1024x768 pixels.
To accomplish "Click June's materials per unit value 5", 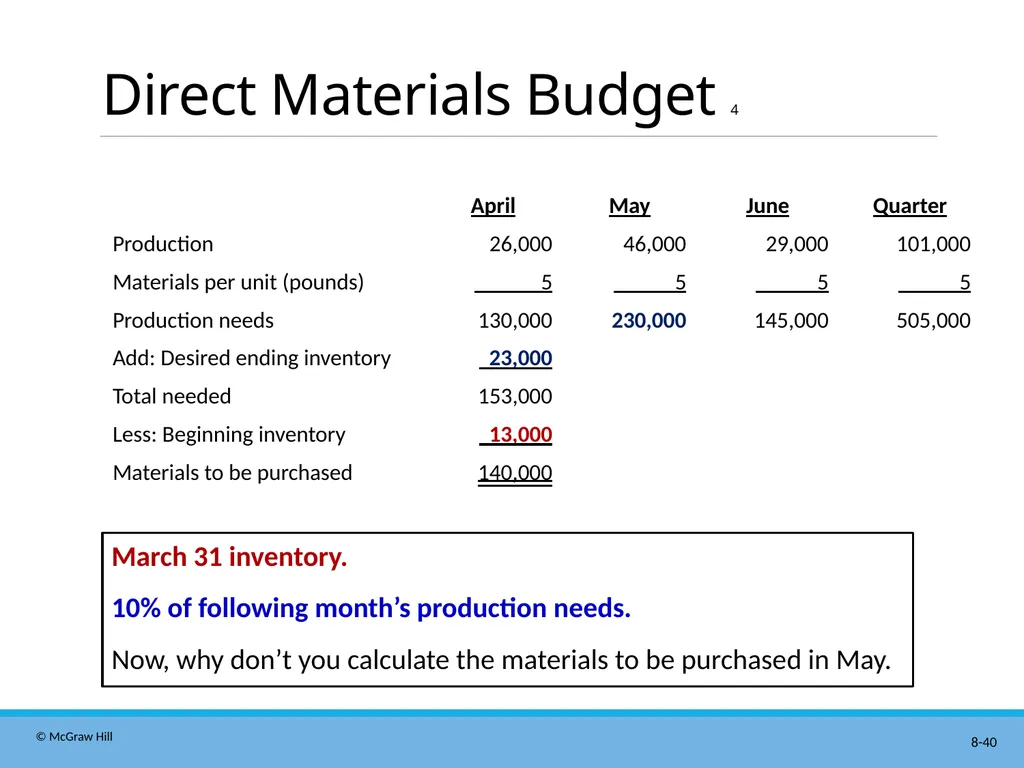I will tap(823, 283).
